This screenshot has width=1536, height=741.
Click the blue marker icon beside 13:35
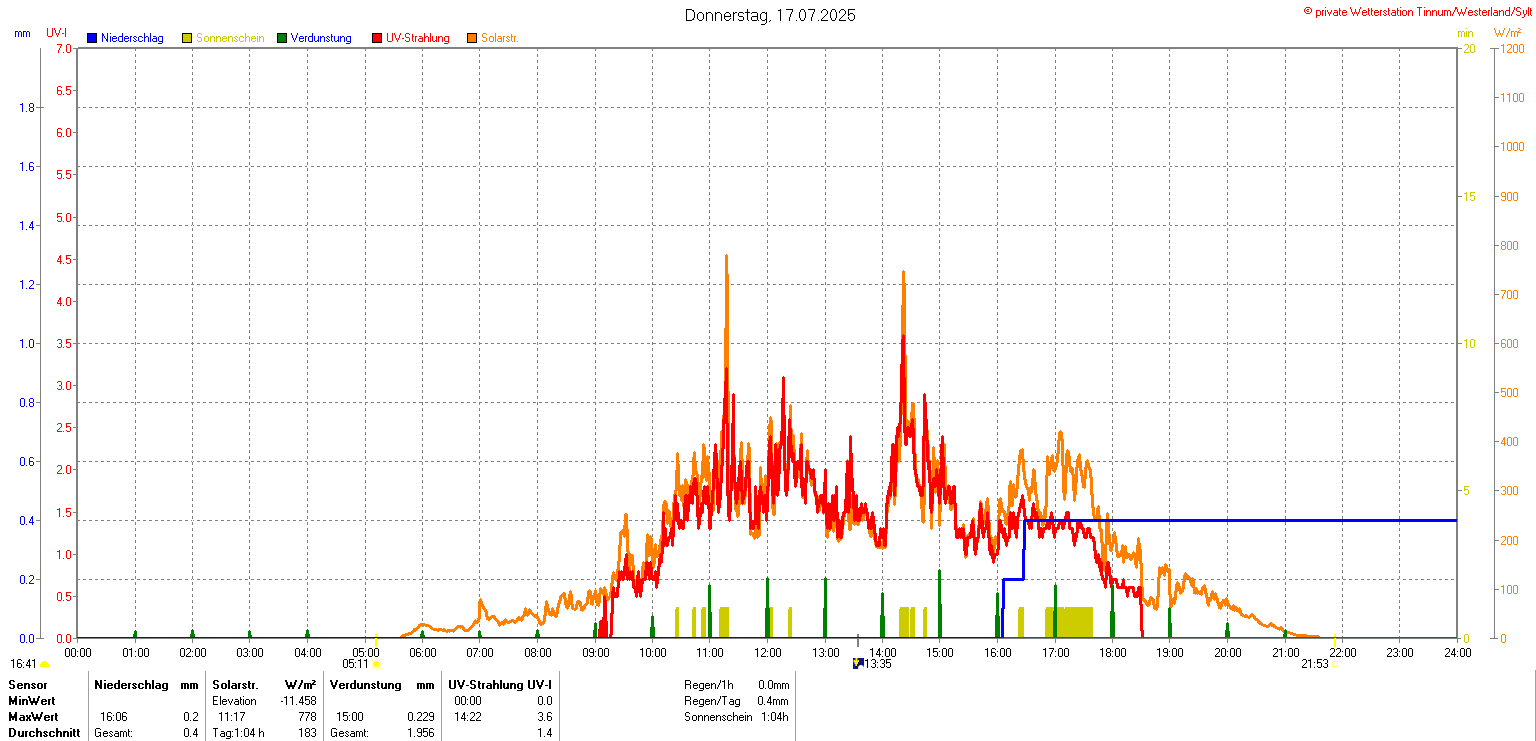pyautogui.click(x=857, y=663)
